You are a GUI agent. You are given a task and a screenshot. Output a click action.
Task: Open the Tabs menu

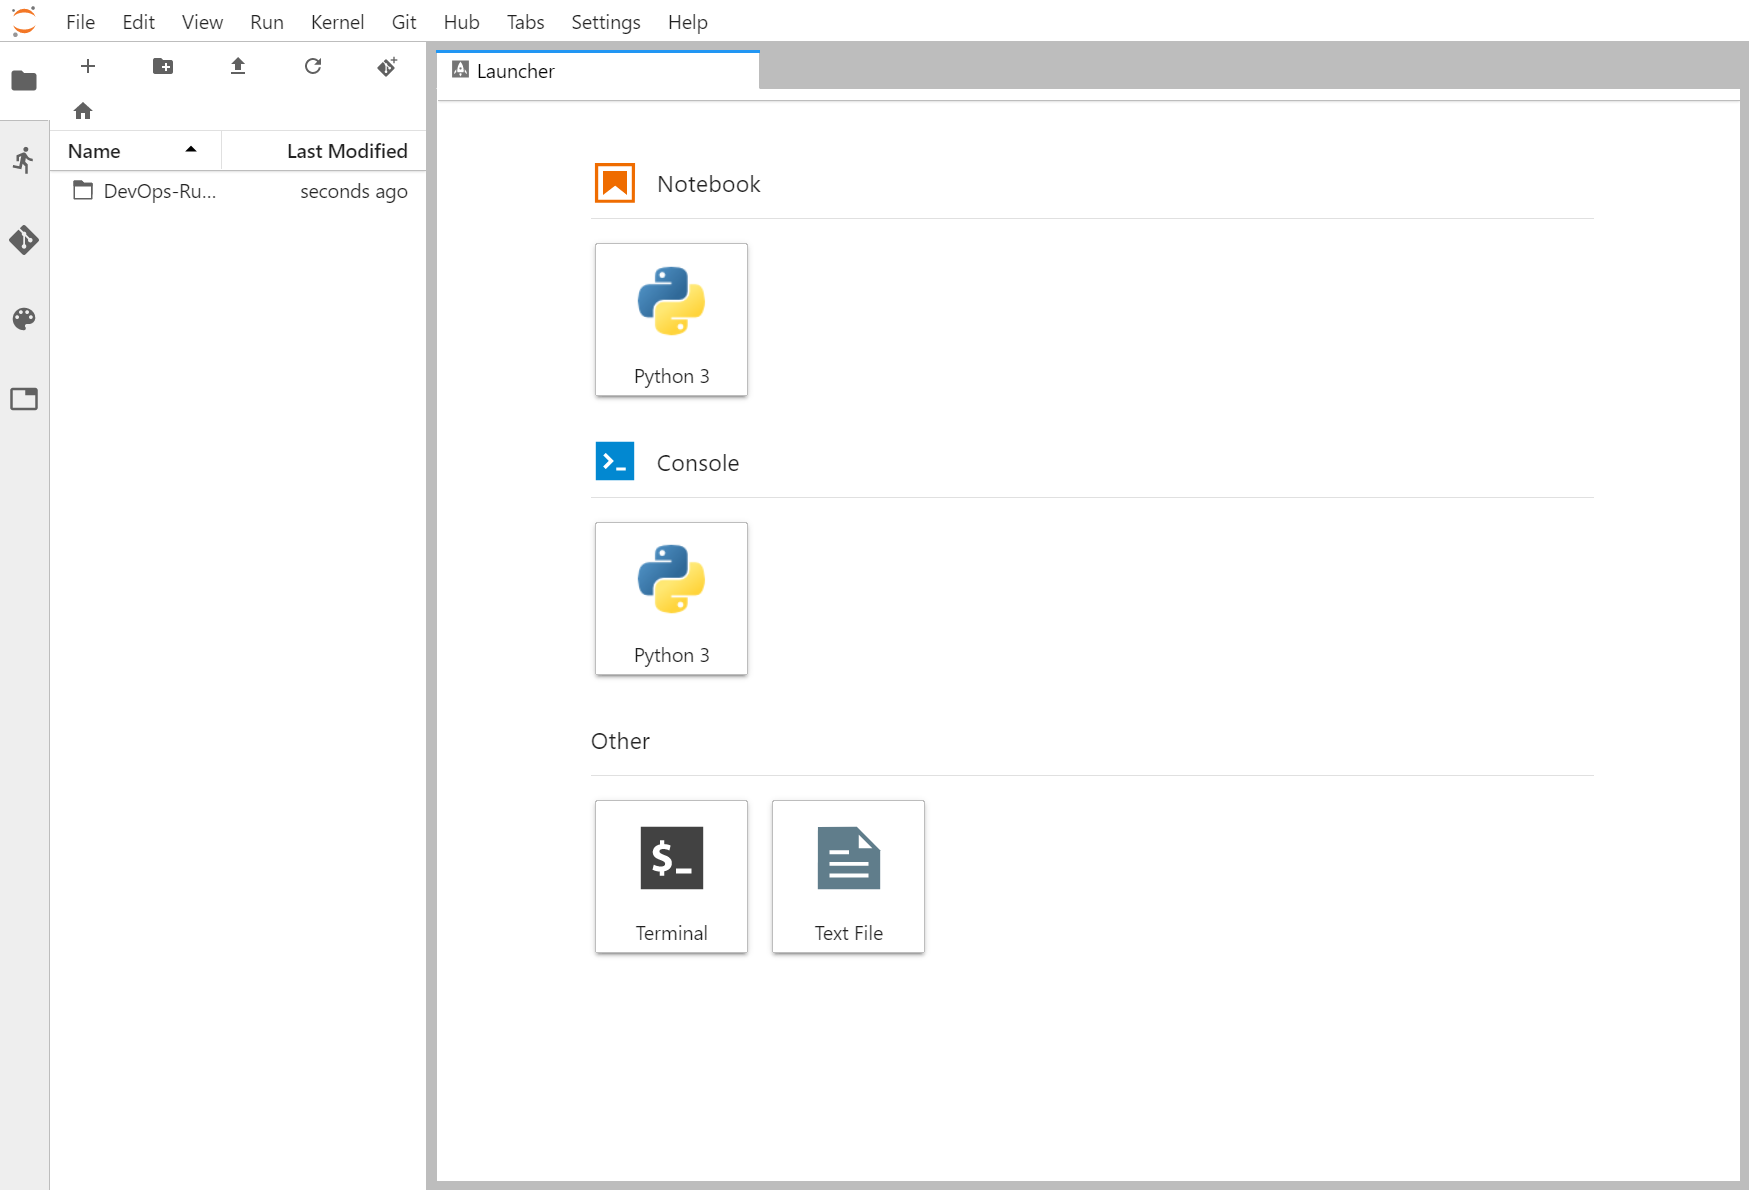coord(525,22)
